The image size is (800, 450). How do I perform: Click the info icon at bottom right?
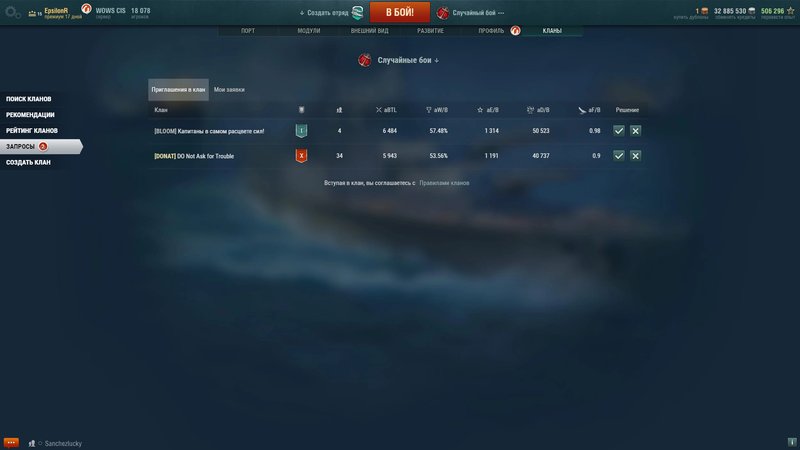coord(791,442)
